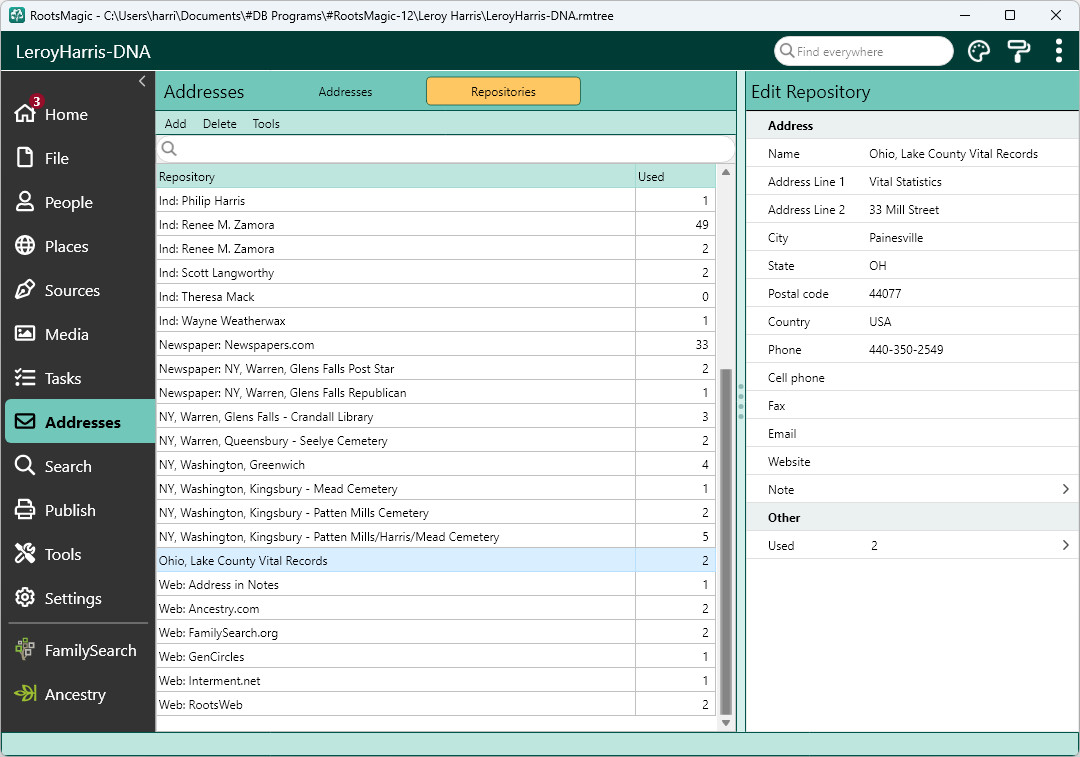This screenshot has width=1080, height=757.
Task: Select Web: RootsWeb row
Action: tap(436, 705)
